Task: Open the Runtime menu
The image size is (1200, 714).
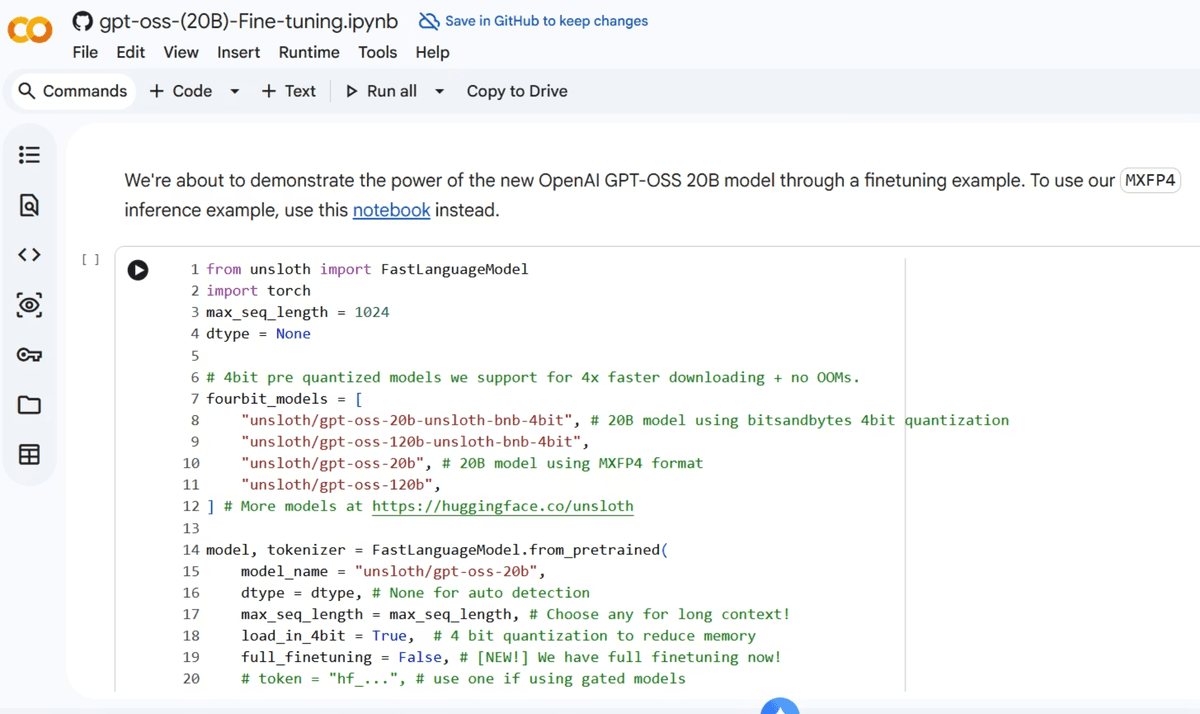Action: [309, 52]
